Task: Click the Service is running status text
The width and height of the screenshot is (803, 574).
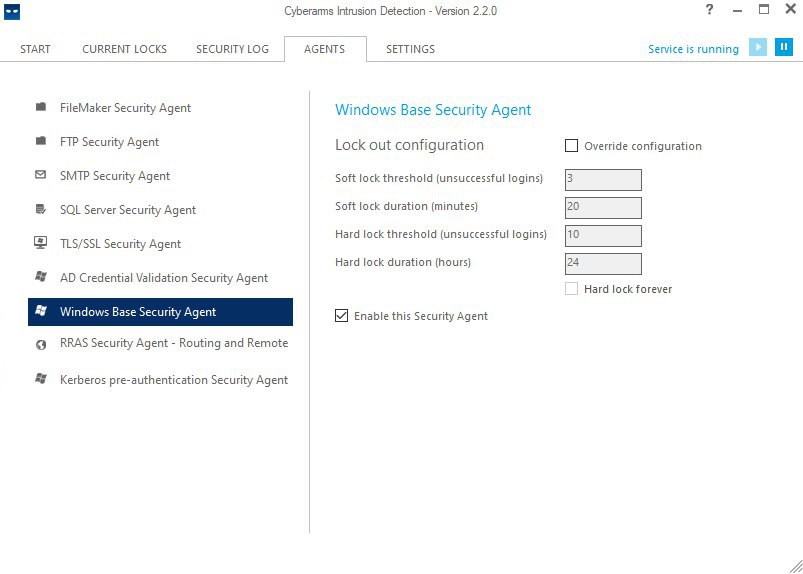Action: [x=693, y=49]
